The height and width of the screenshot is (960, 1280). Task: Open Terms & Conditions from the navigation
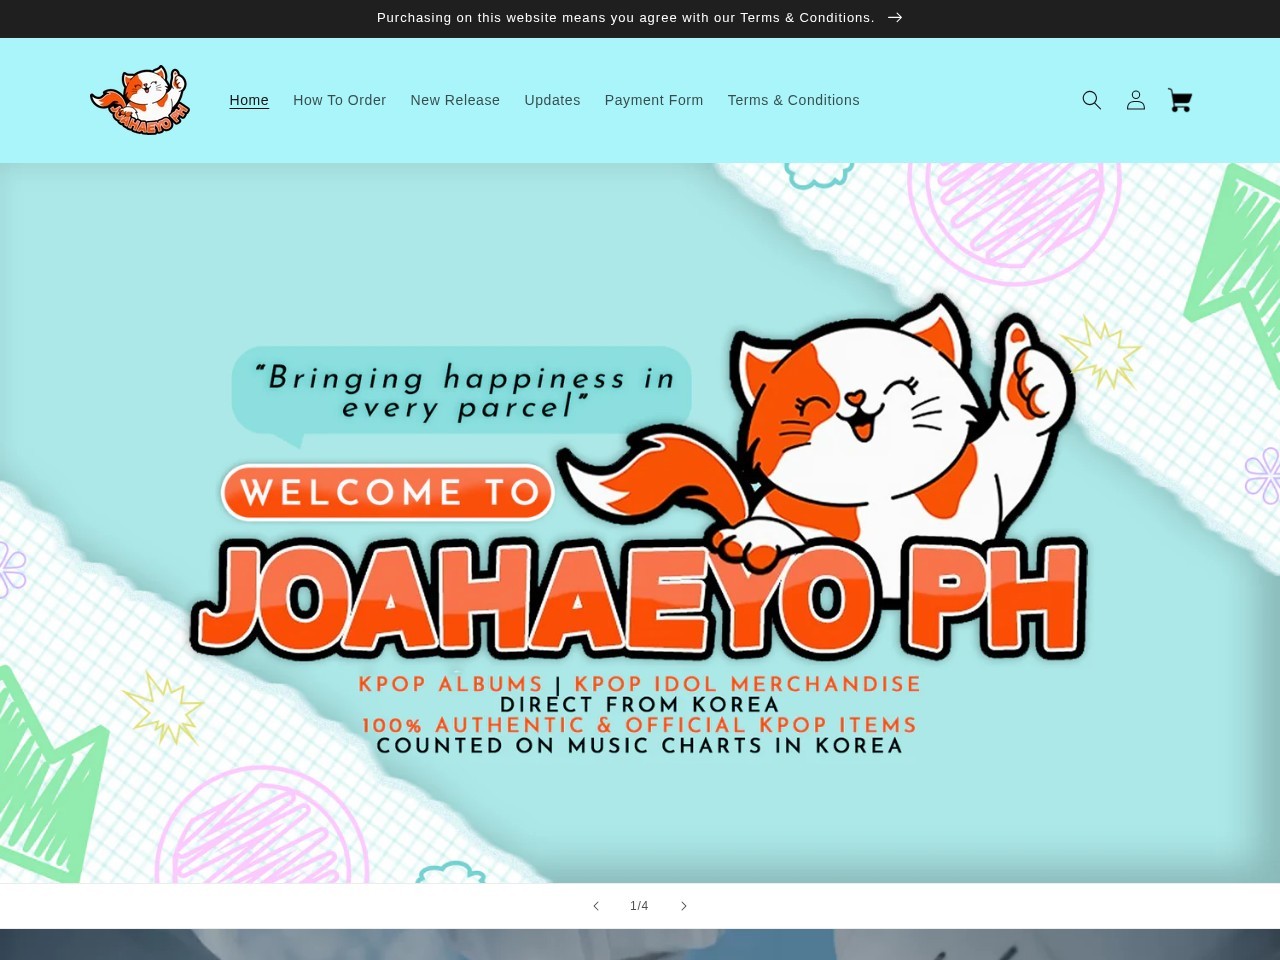pos(793,100)
